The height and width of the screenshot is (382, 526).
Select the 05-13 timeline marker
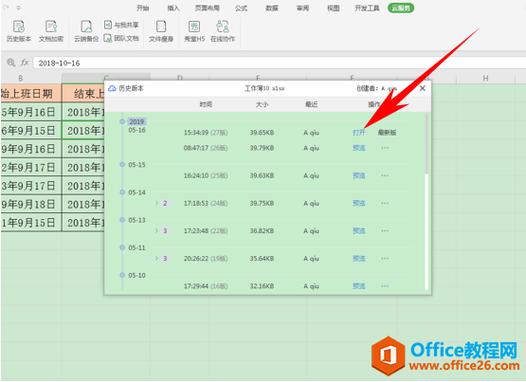[122, 220]
